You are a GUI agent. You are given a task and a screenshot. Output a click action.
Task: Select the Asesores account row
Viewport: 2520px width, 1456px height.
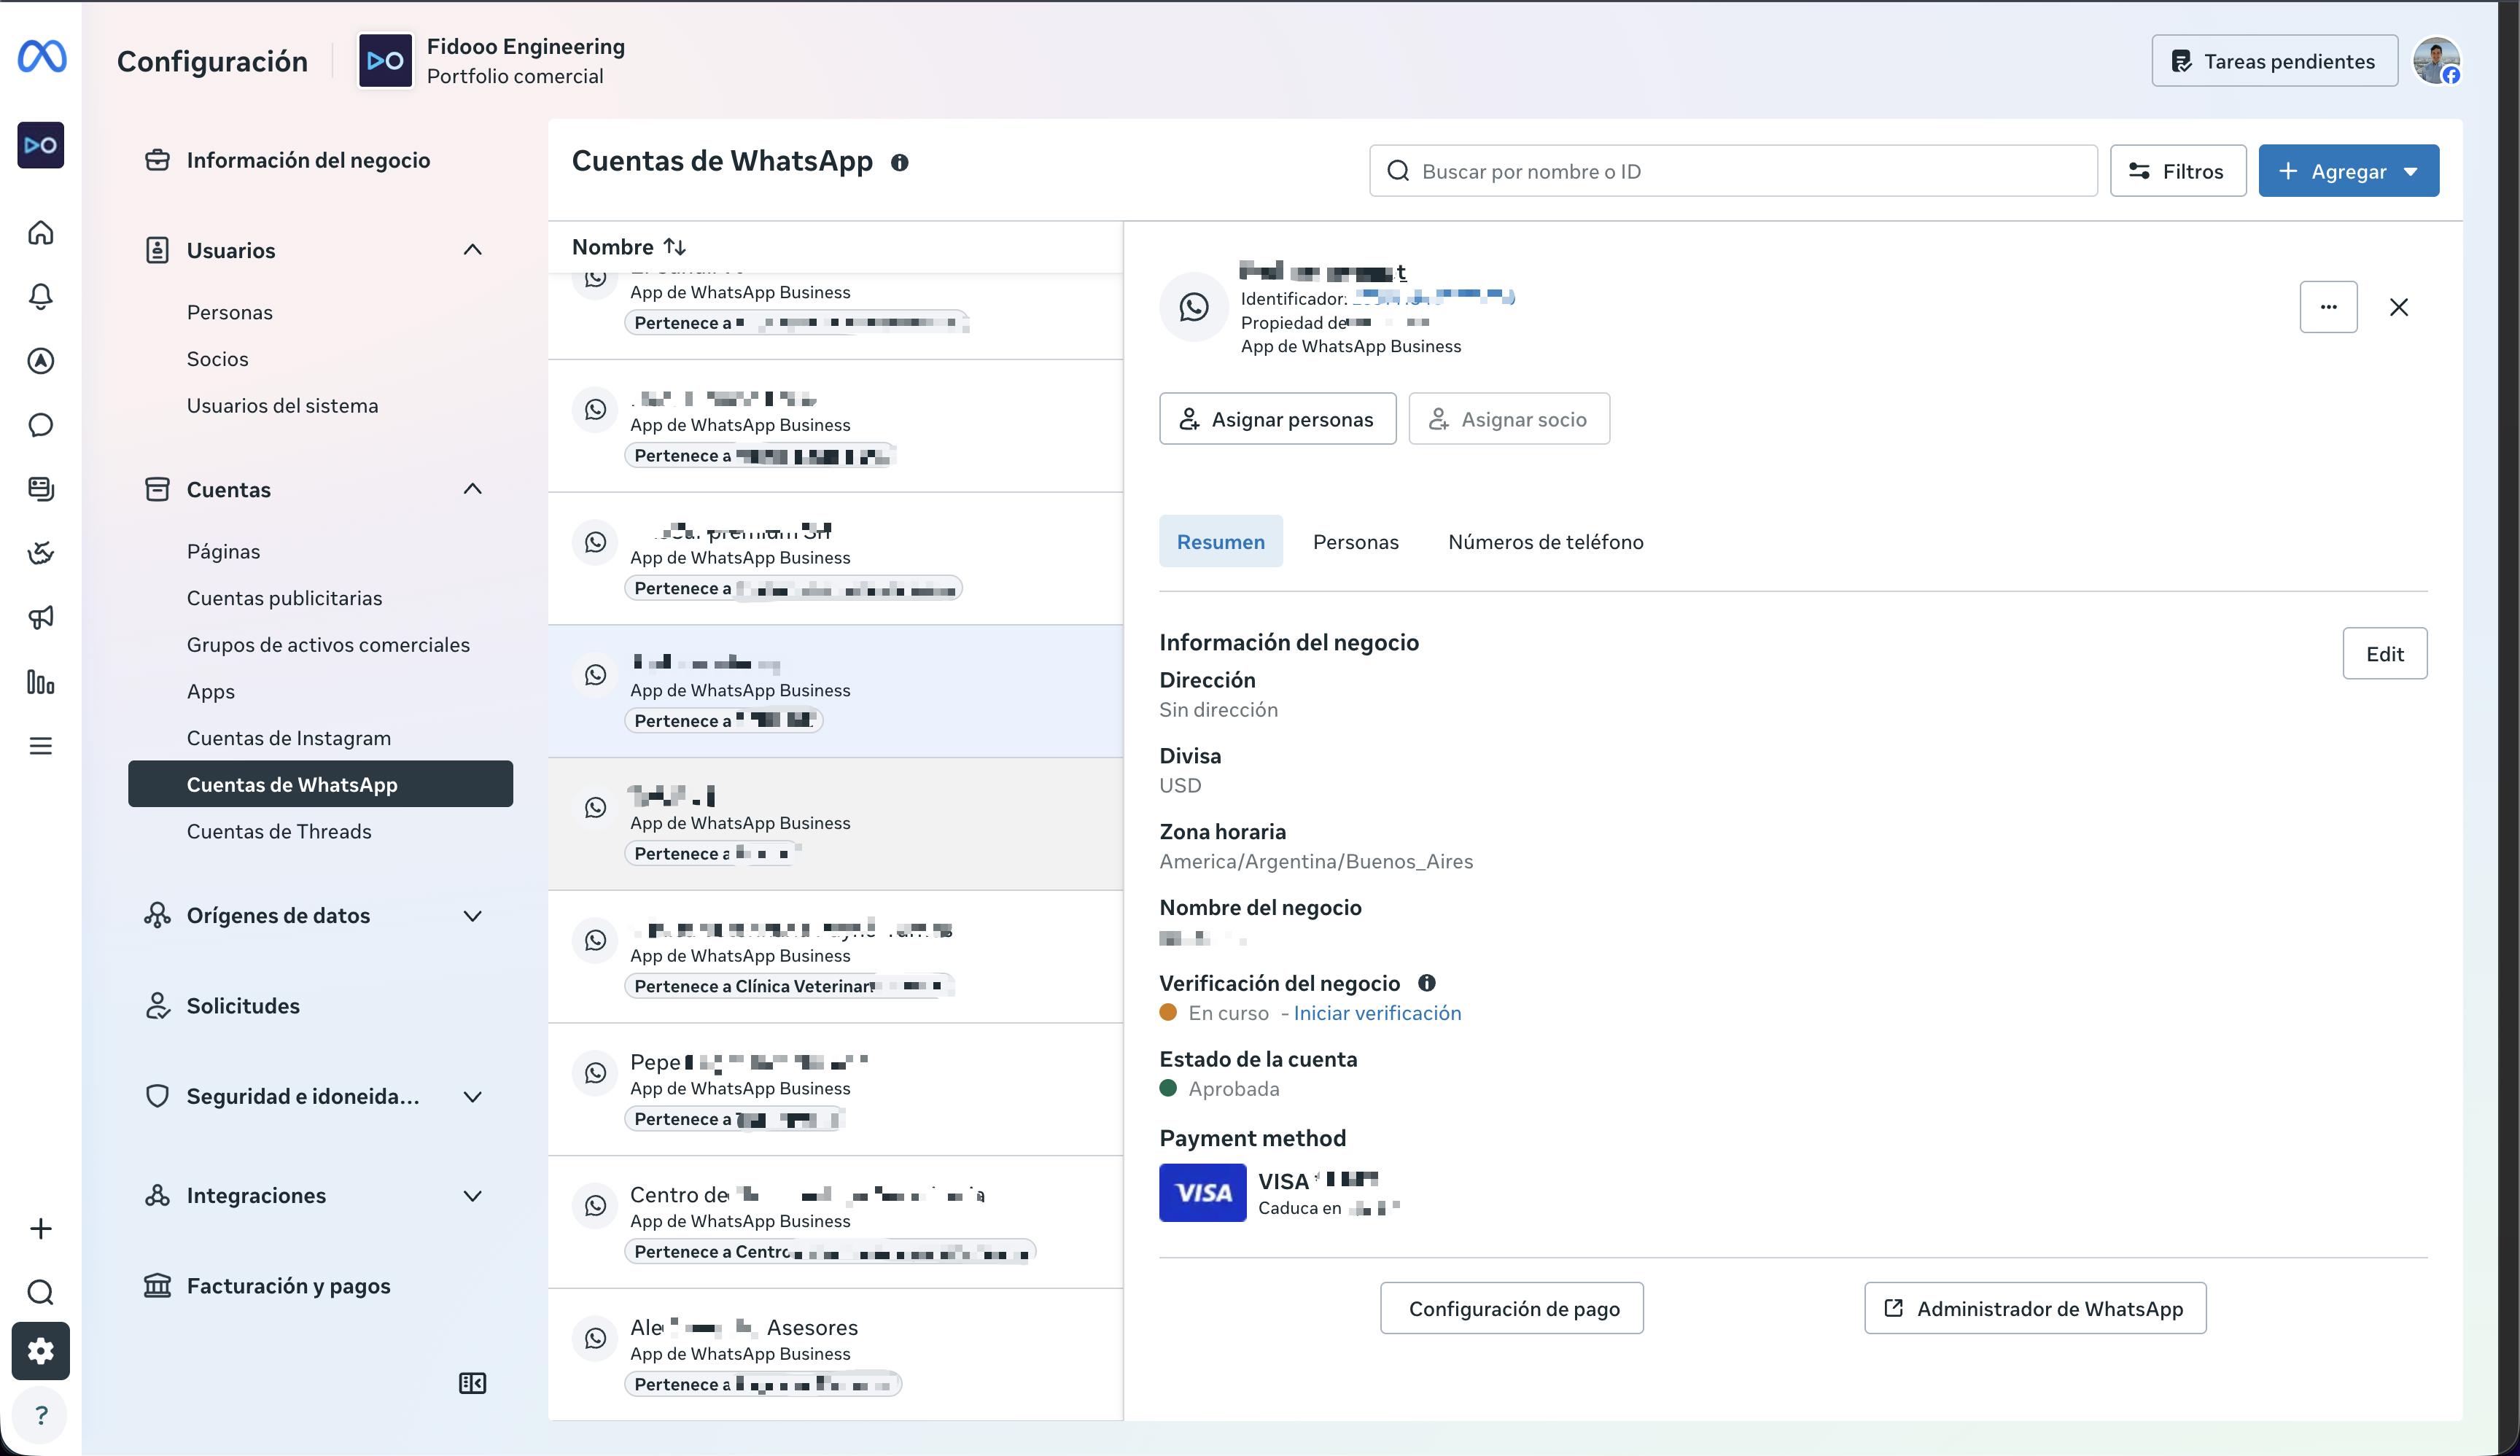tap(835, 1355)
